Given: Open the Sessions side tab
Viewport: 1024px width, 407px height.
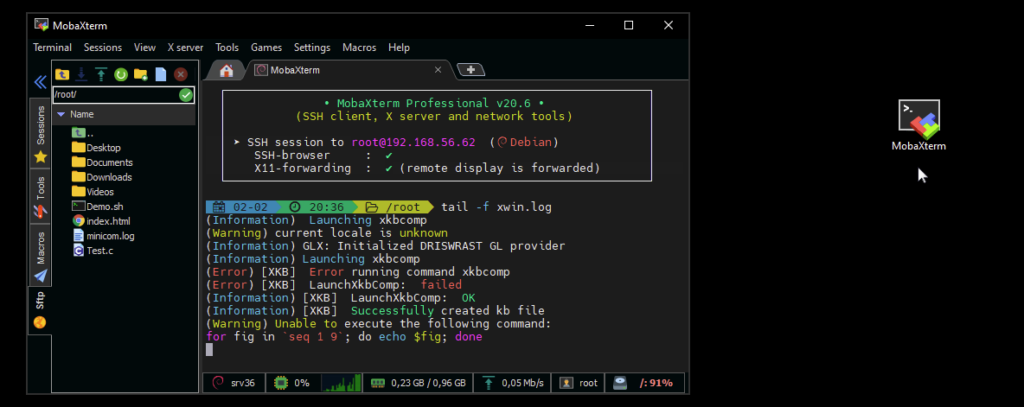Looking at the screenshot, I should click(x=40, y=133).
